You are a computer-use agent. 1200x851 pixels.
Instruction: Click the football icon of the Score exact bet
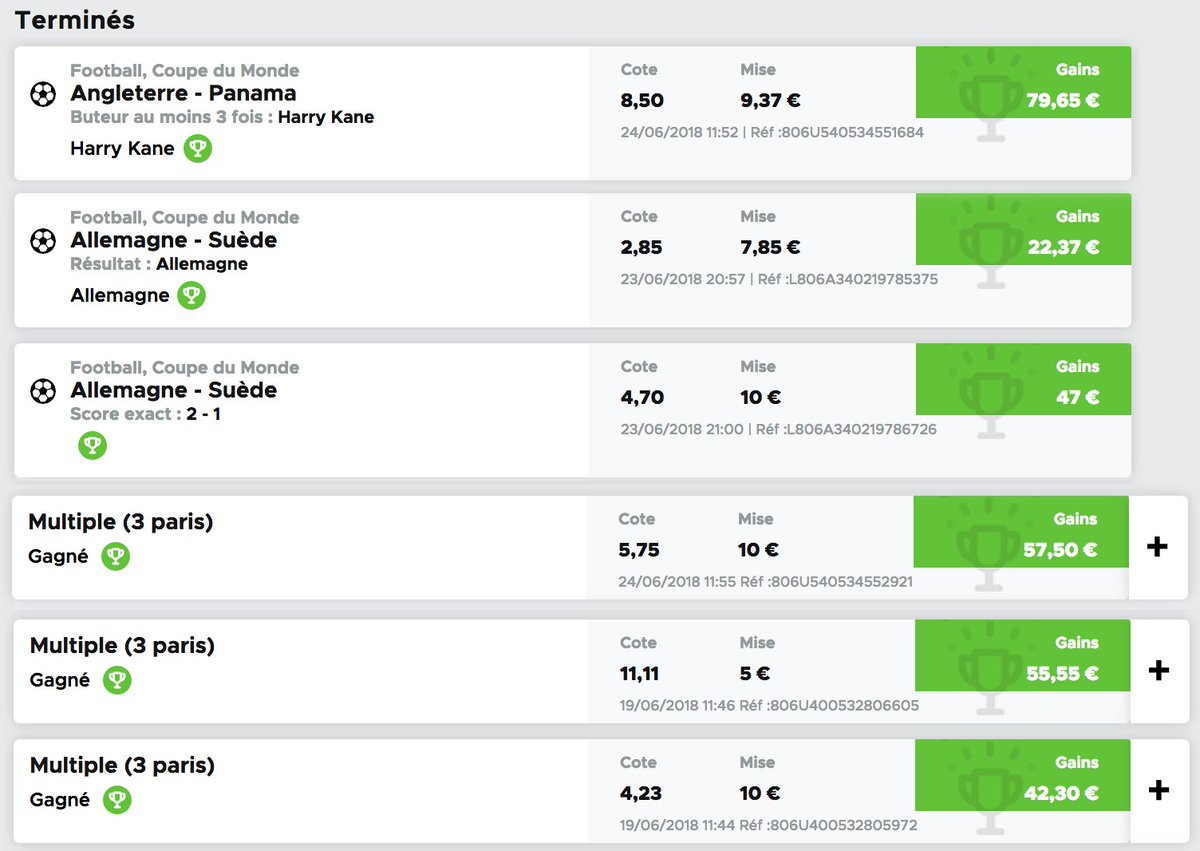(43, 391)
